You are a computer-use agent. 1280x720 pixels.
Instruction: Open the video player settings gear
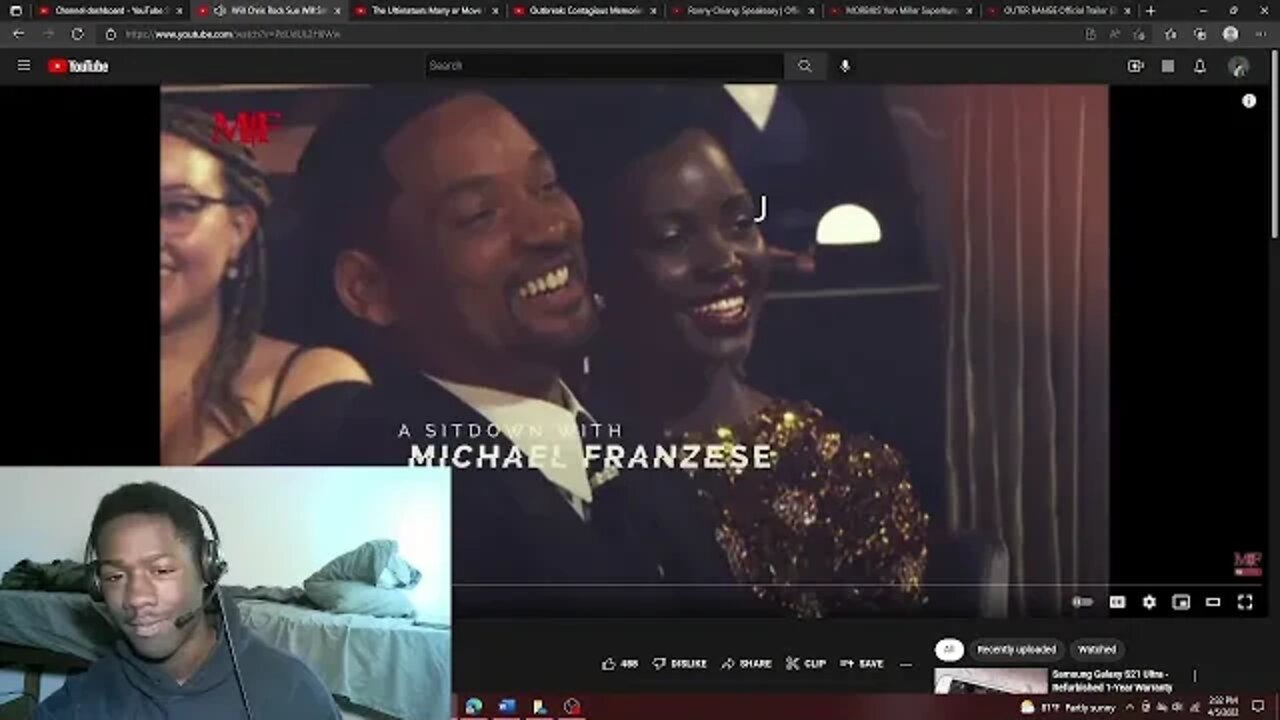tap(1149, 602)
